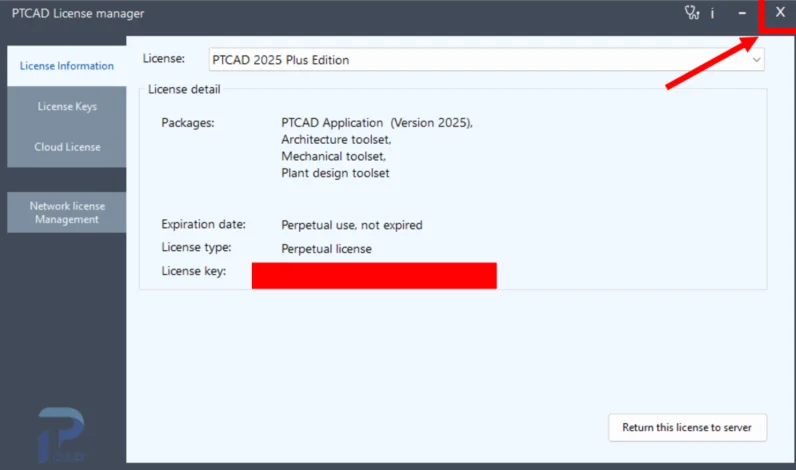This screenshot has height=470, width=796.
Task: Select the 'Perpetual license' value
Action: tap(326, 249)
